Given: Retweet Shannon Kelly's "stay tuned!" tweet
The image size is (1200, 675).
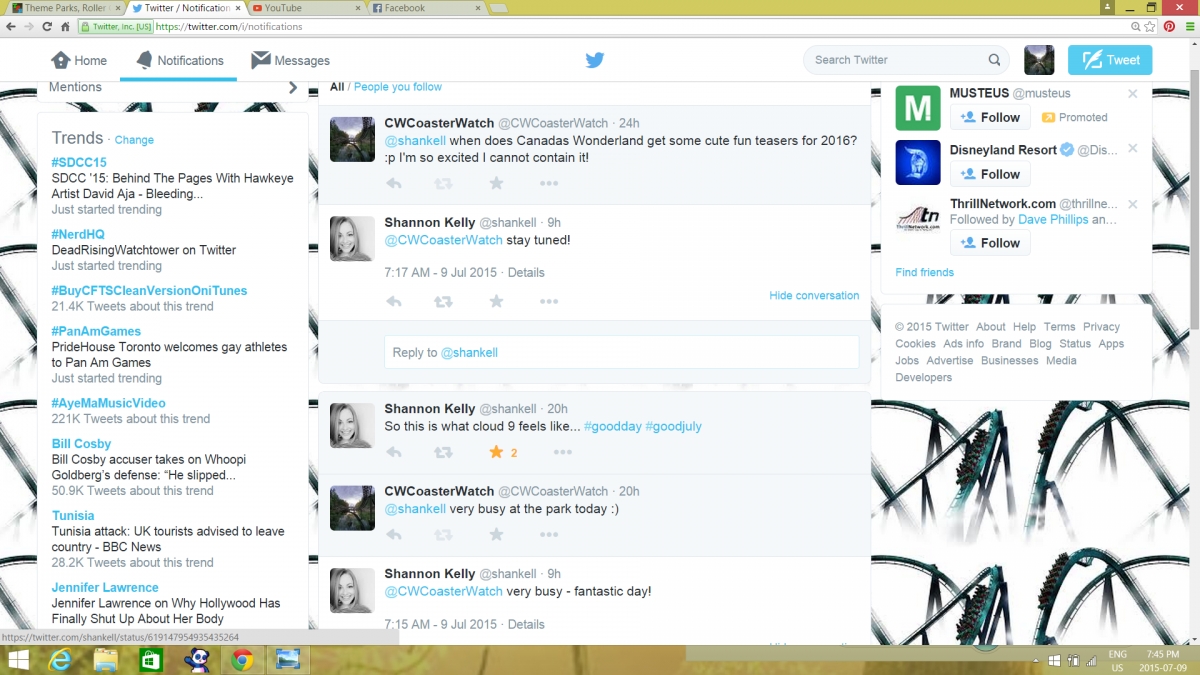Looking at the screenshot, I should [444, 301].
